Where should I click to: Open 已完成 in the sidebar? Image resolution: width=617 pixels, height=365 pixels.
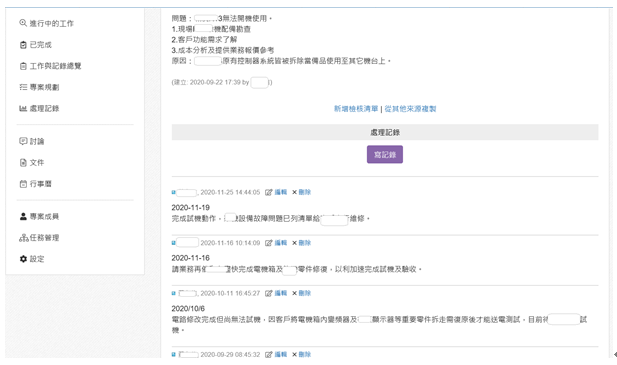click(x=36, y=45)
